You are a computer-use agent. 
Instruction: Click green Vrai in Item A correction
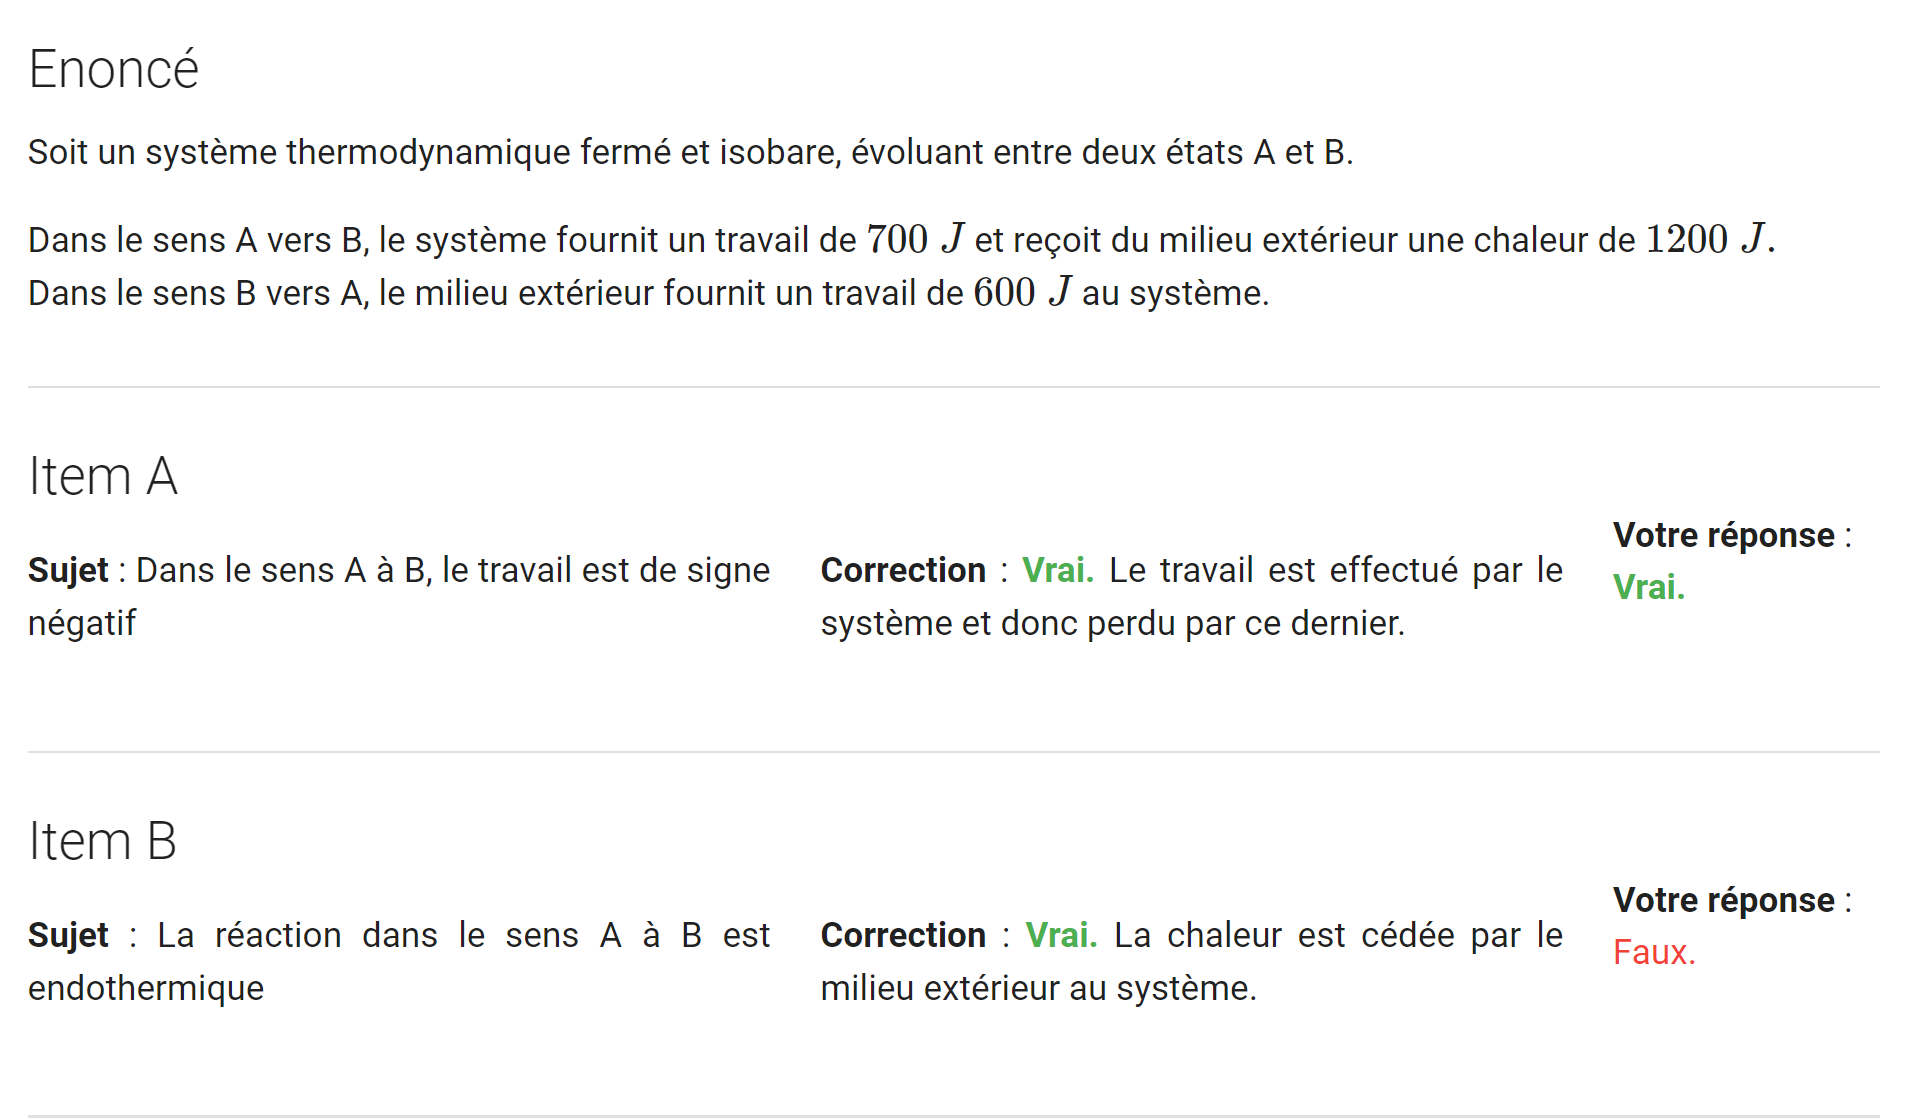1057,570
